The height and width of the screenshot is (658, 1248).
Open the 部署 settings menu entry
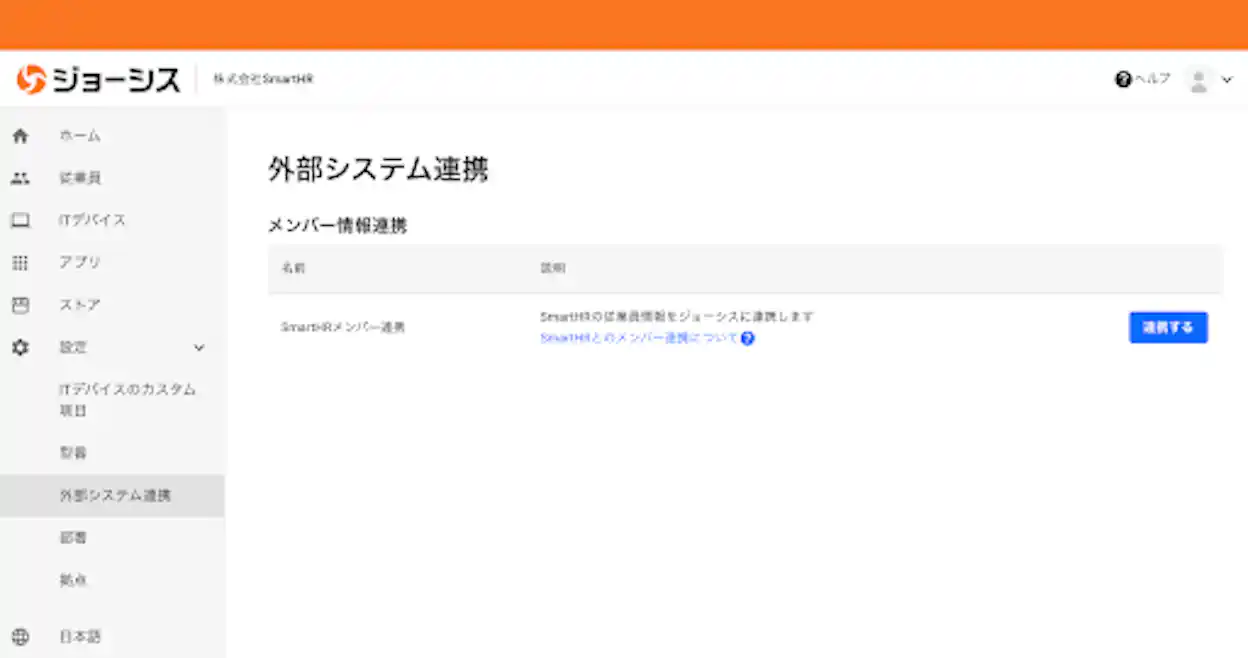click(75, 452)
